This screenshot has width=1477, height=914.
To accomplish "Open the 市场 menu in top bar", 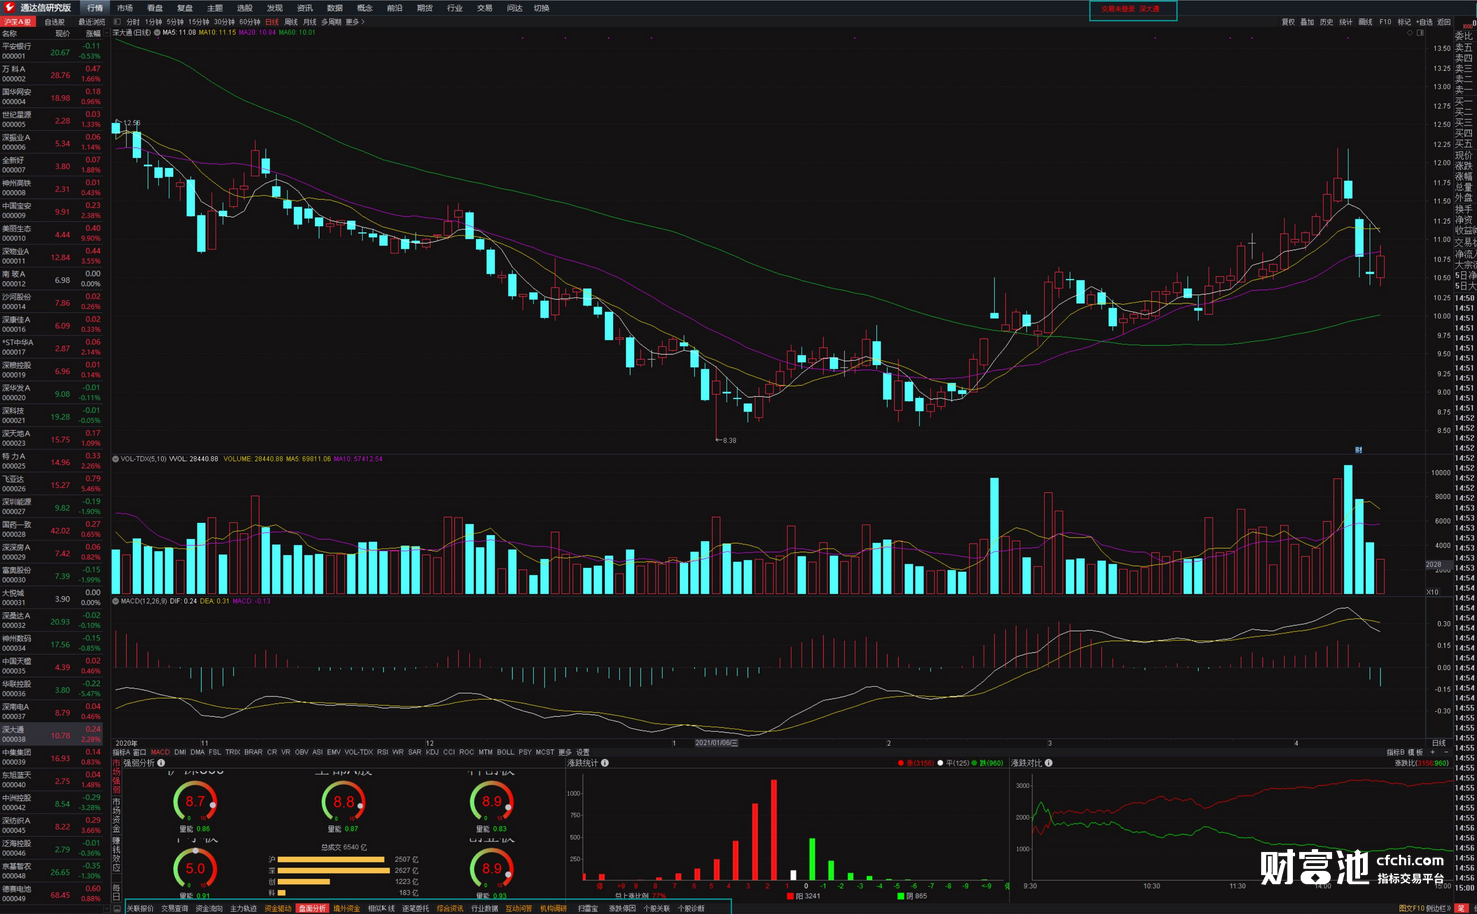I will point(125,8).
